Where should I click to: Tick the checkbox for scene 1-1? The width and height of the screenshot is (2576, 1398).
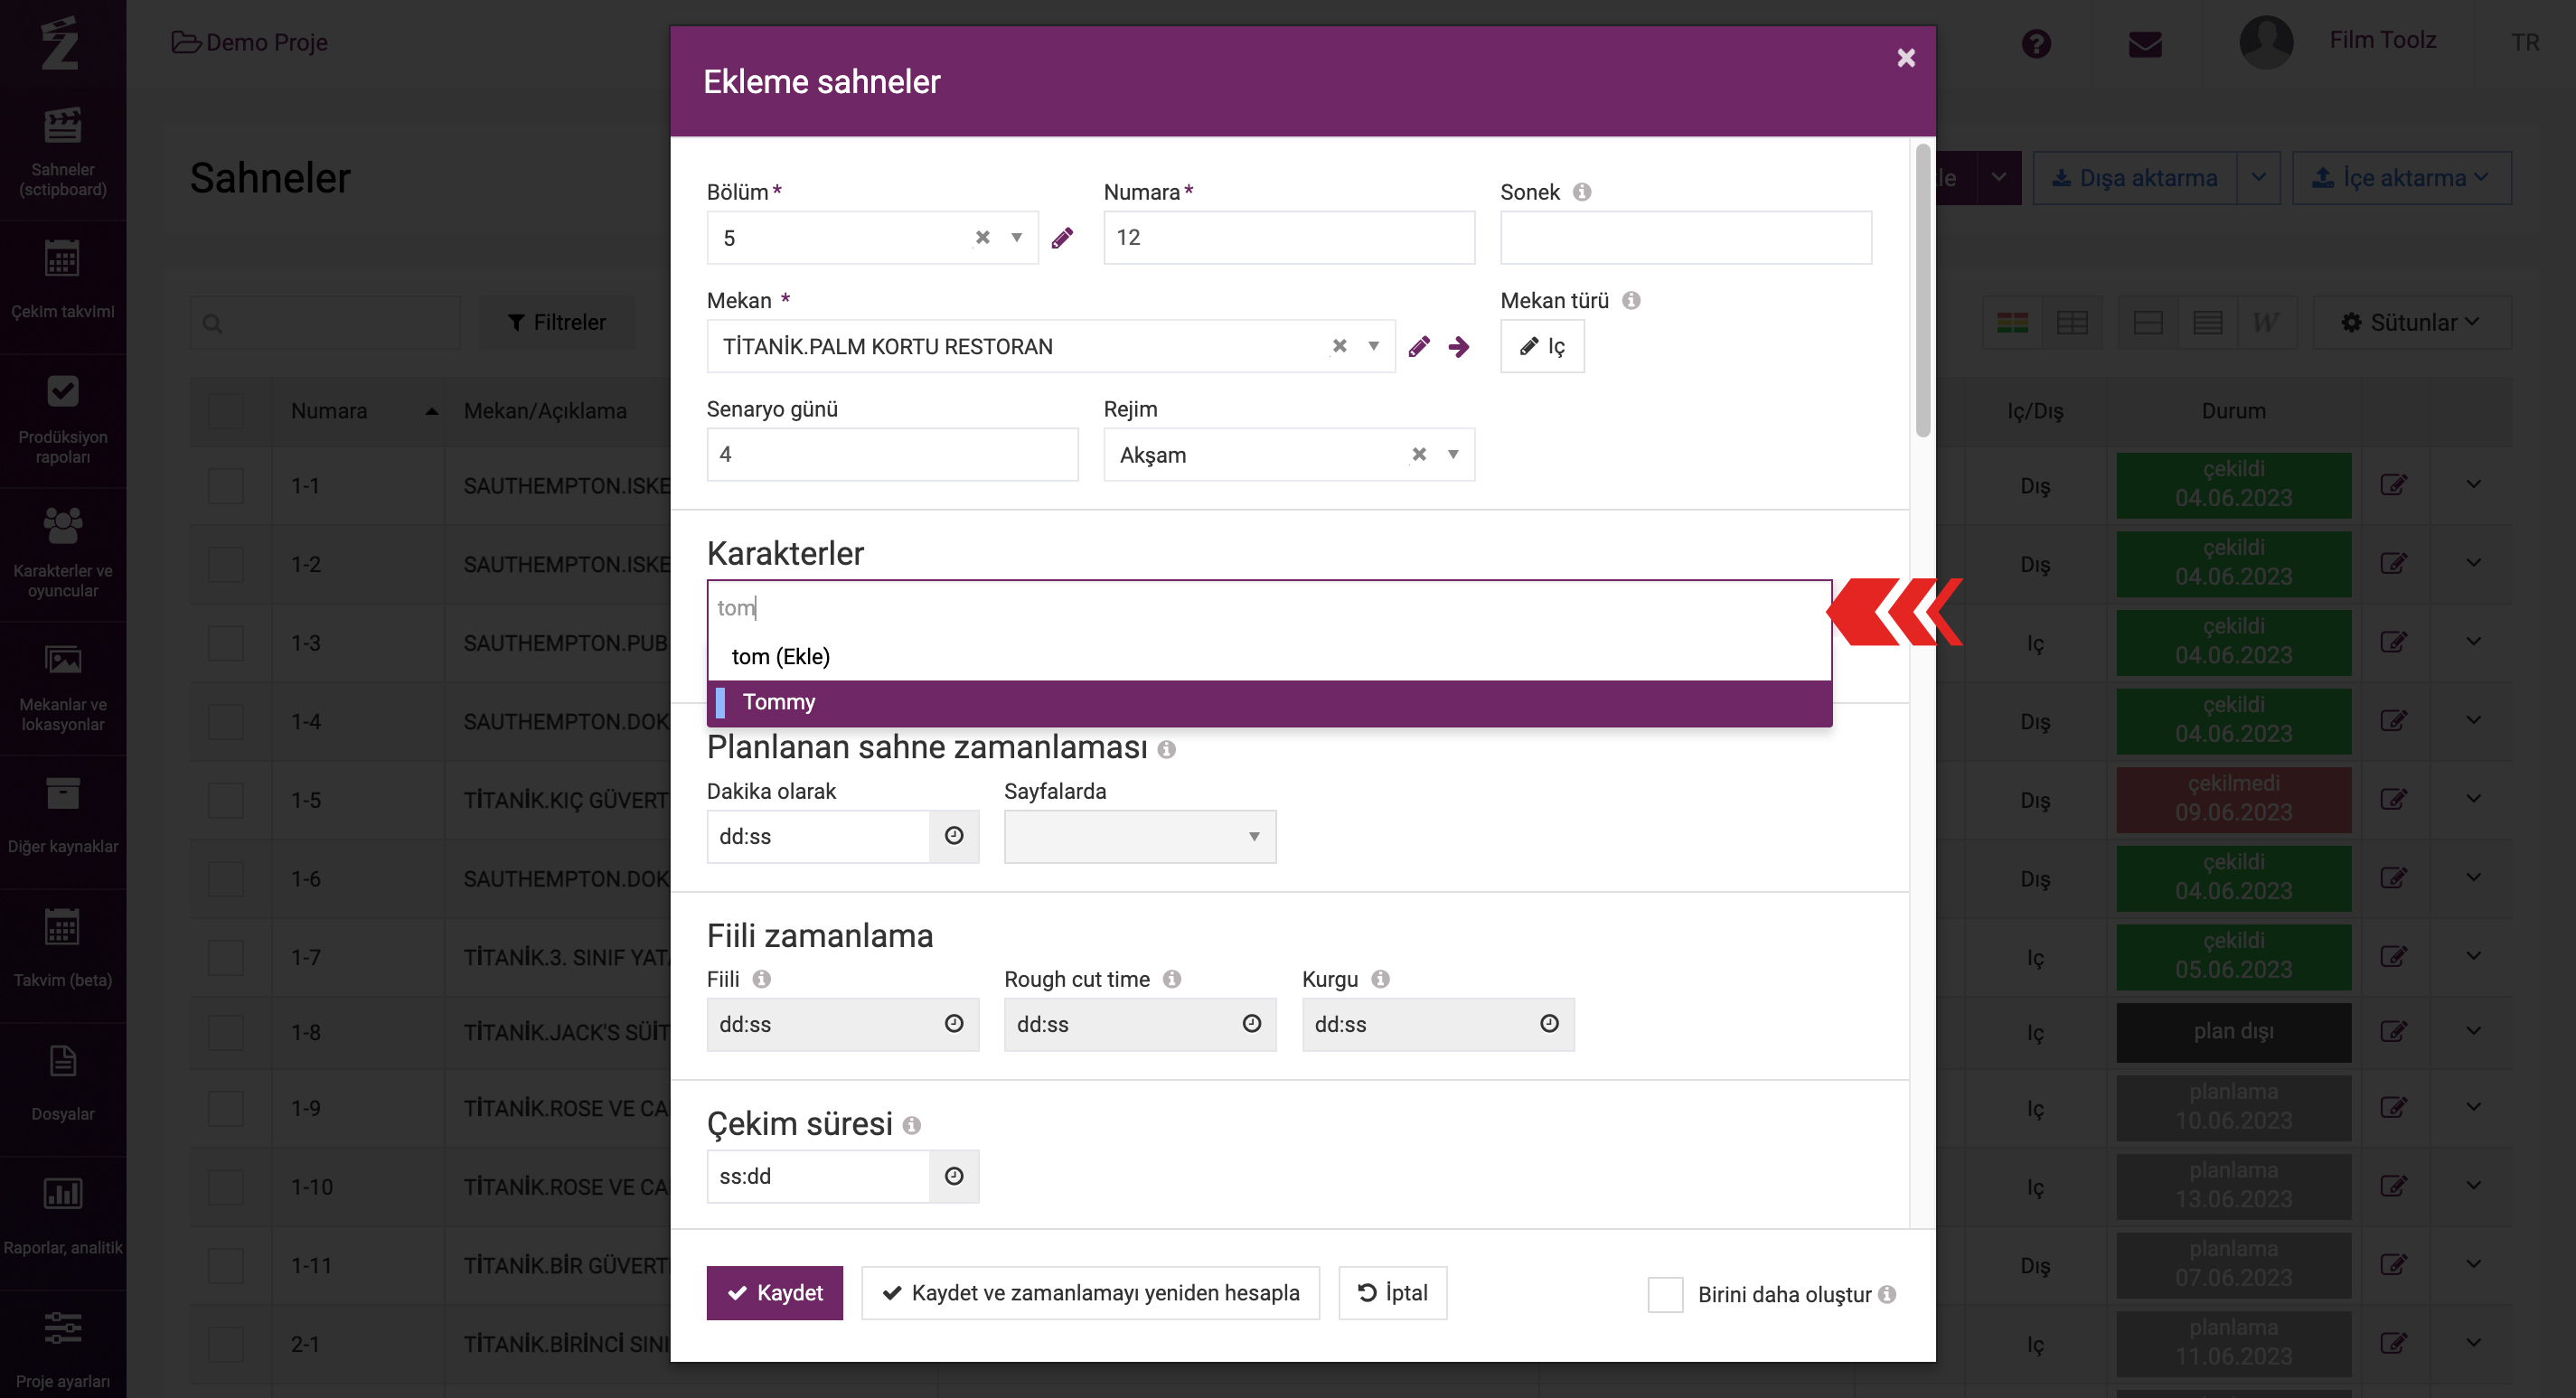226,486
